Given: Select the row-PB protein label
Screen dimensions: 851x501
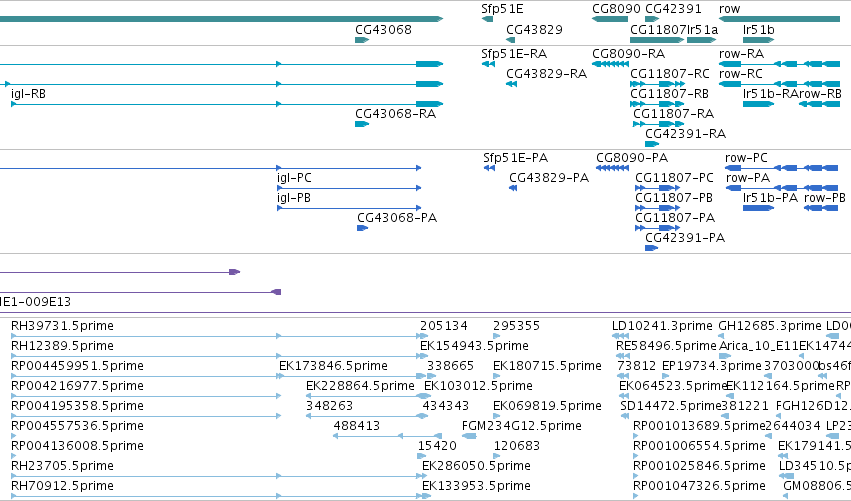Looking at the screenshot, I should 825,198.
